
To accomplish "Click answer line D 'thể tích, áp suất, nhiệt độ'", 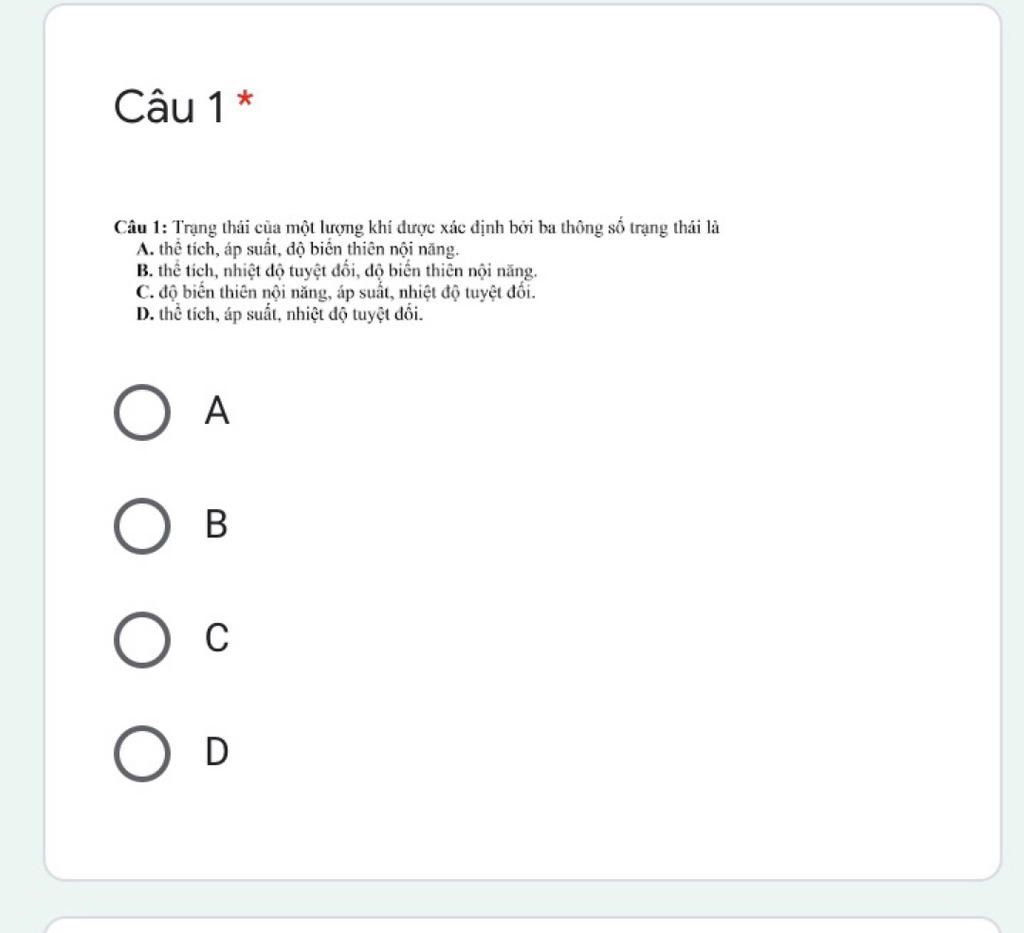I will click(280, 314).
